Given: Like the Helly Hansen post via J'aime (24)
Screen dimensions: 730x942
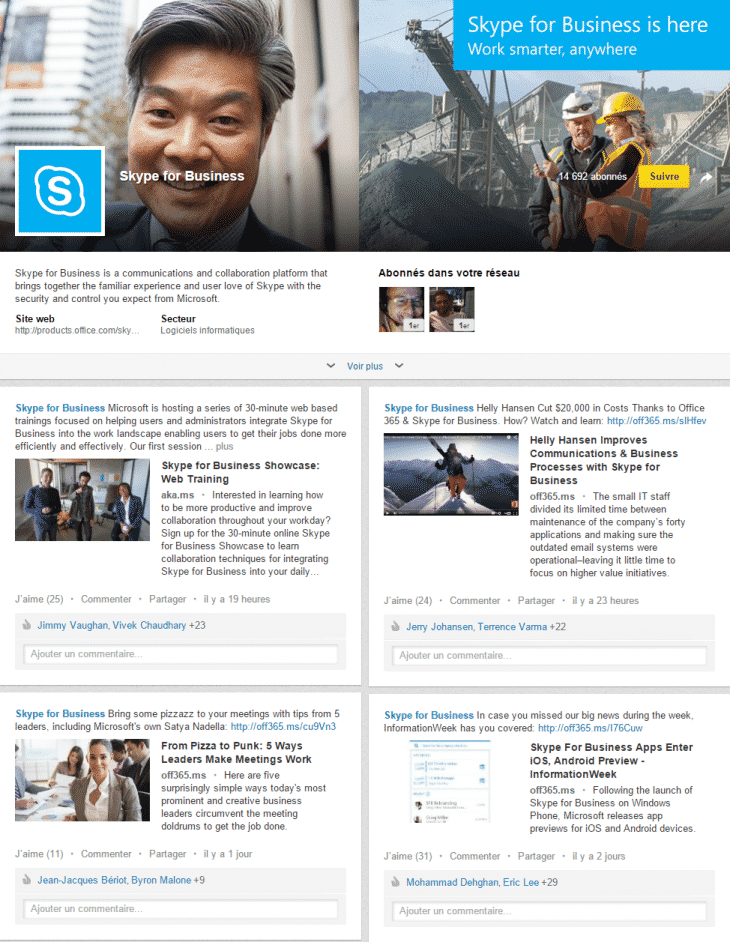Looking at the screenshot, I should (408, 601).
